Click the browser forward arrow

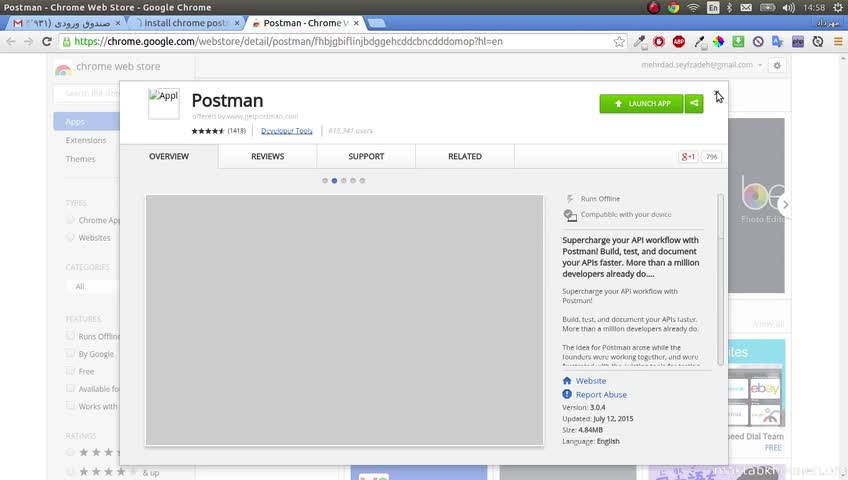tap(29, 42)
